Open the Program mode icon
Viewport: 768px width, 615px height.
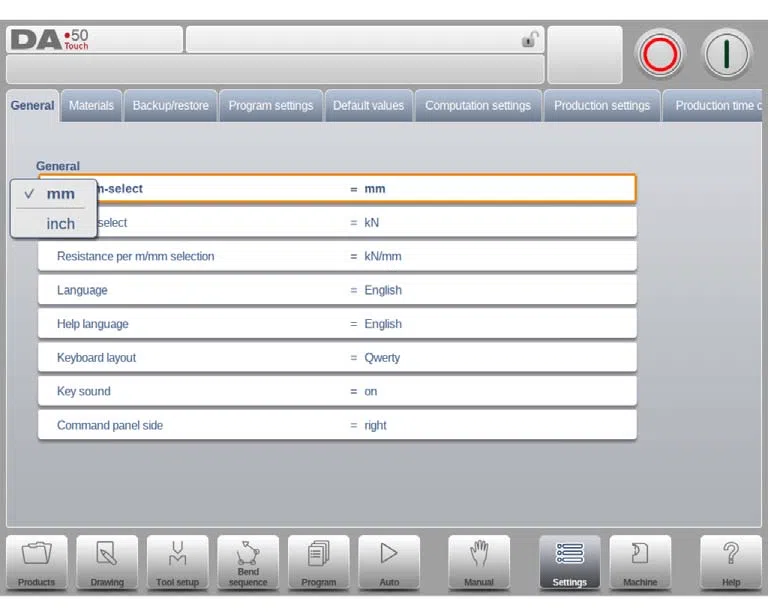coord(318,562)
